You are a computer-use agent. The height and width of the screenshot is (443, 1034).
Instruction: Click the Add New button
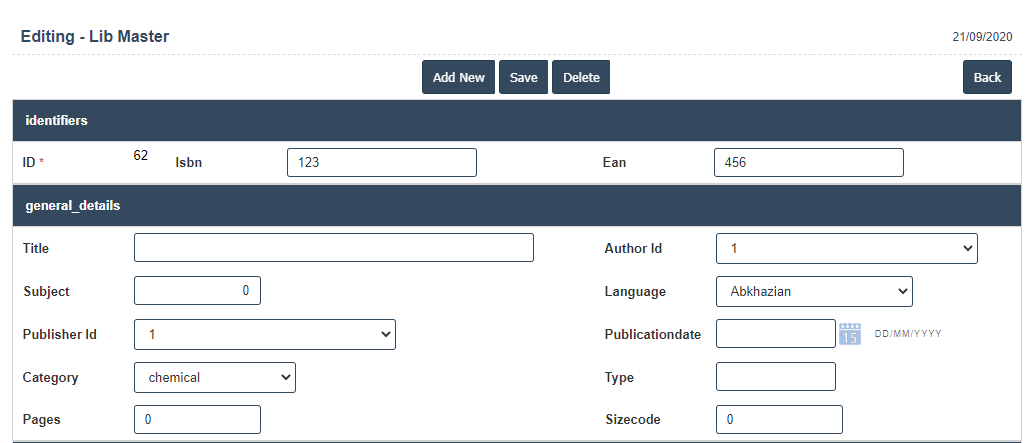[x=458, y=77]
